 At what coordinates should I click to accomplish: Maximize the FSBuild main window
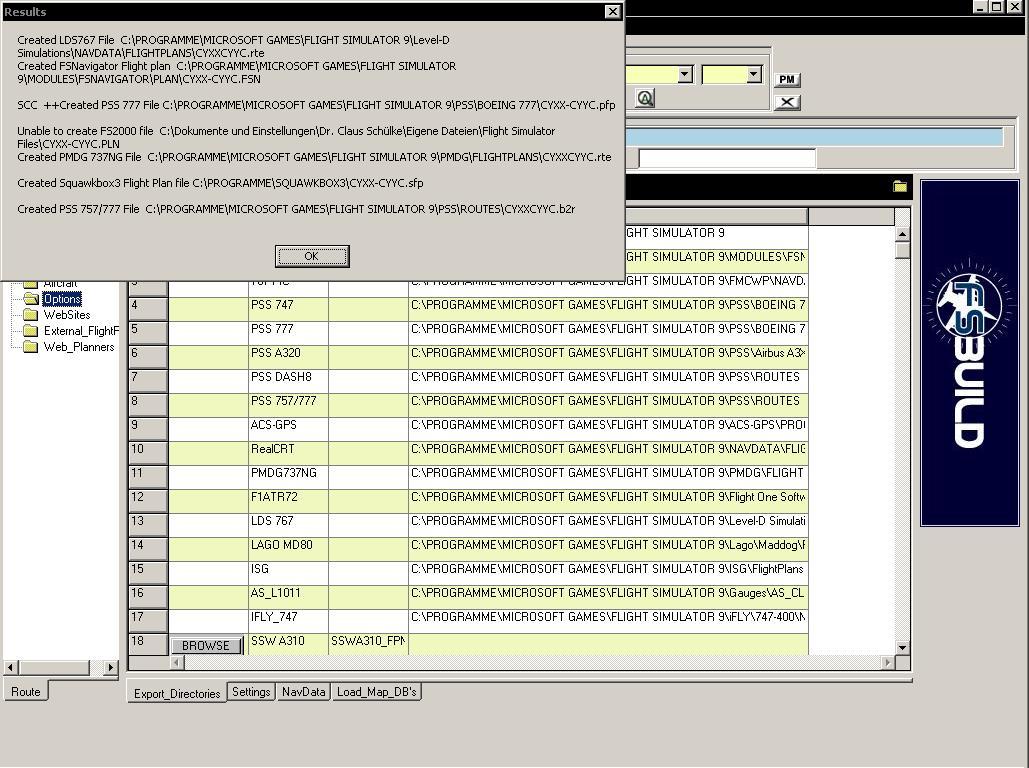996,7
